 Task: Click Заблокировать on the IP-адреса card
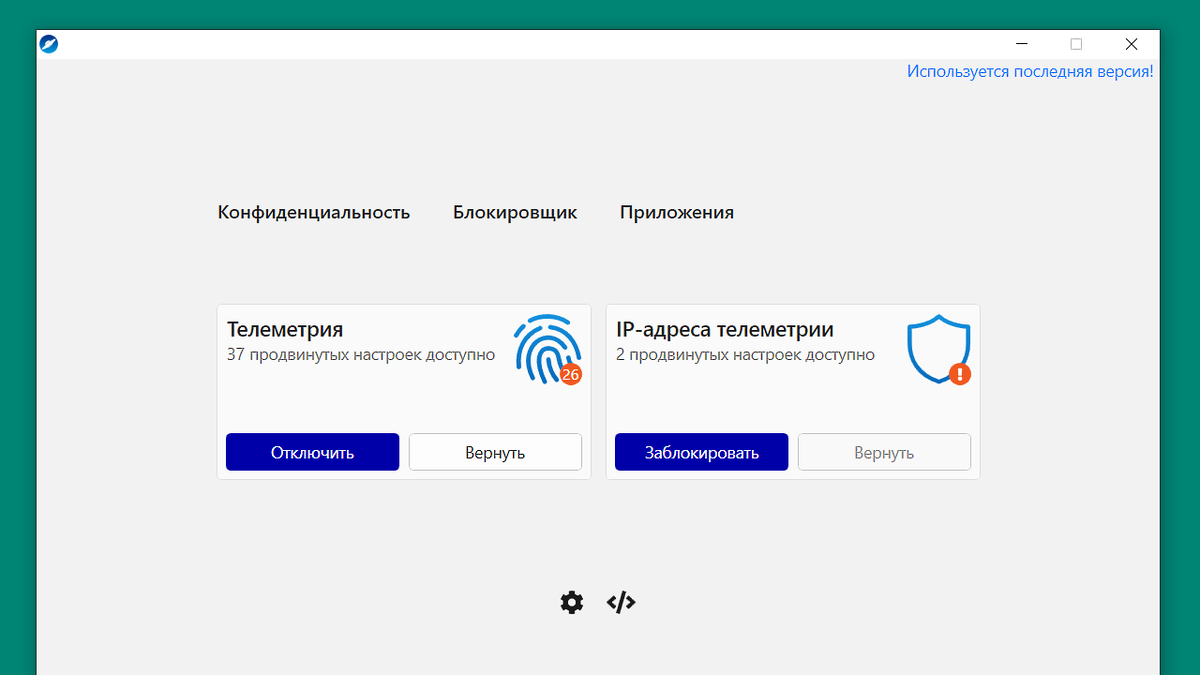pos(701,452)
